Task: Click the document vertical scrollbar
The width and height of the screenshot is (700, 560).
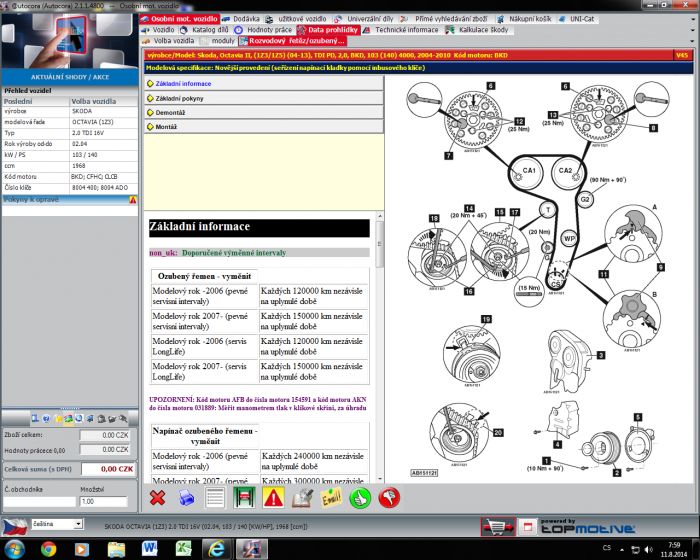Action: (x=380, y=347)
